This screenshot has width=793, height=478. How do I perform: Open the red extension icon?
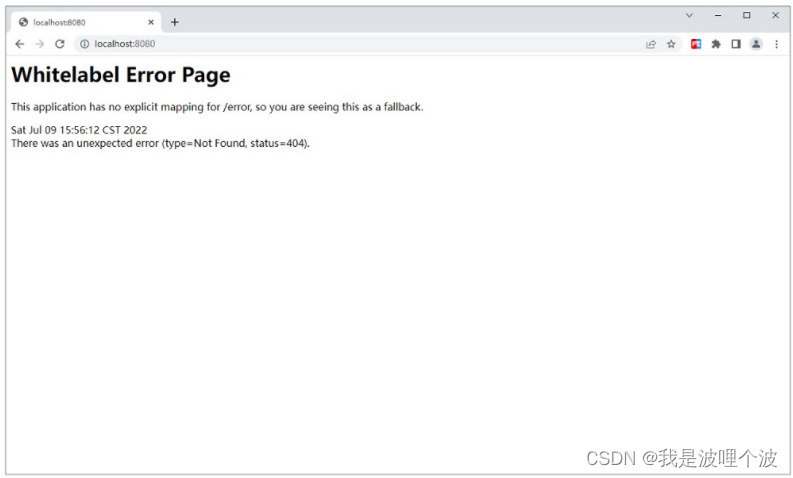pyautogui.click(x=696, y=44)
